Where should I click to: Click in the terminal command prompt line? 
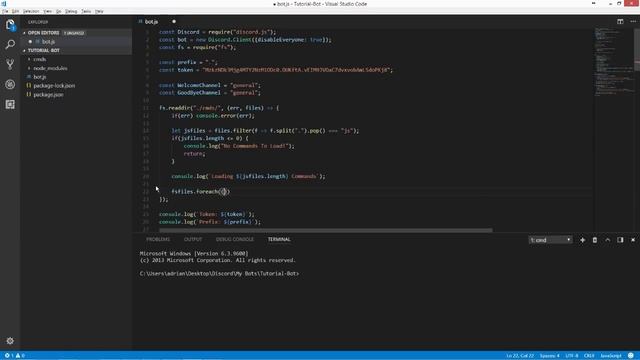tap(219, 273)
